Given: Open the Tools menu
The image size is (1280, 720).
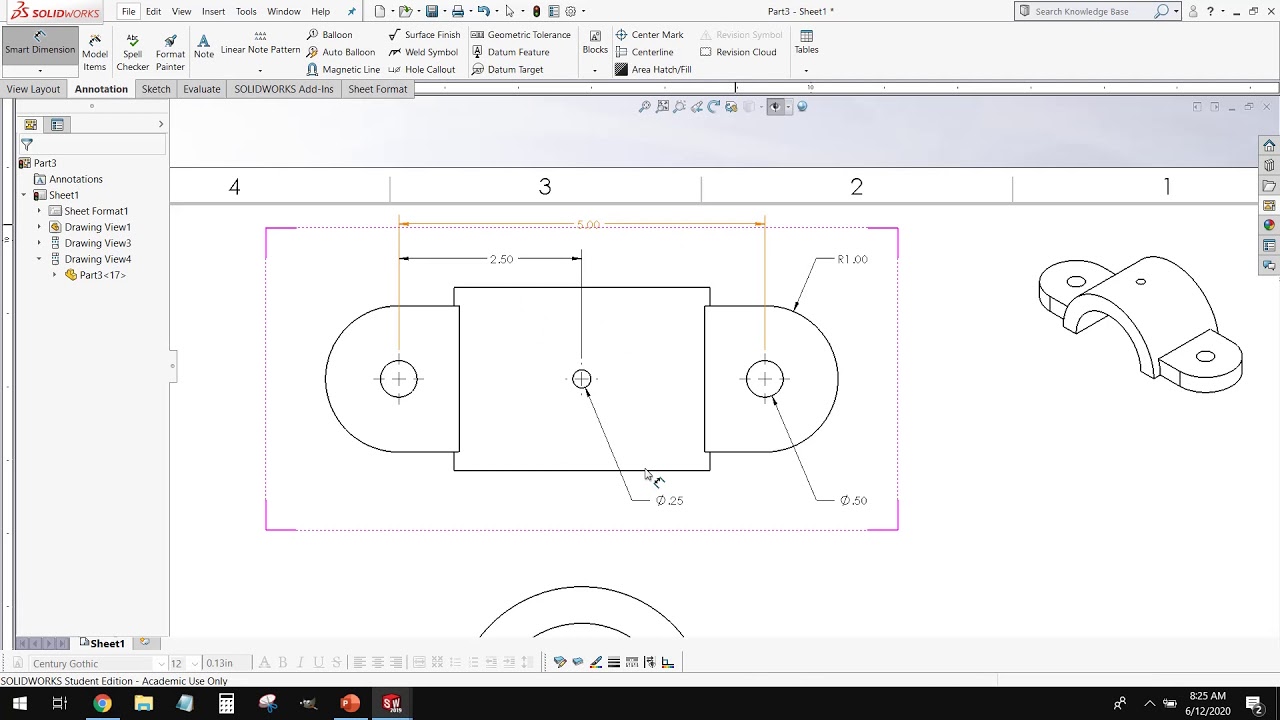Looking at the screenshot, I should pyautogui.click(x=246, y=12).
